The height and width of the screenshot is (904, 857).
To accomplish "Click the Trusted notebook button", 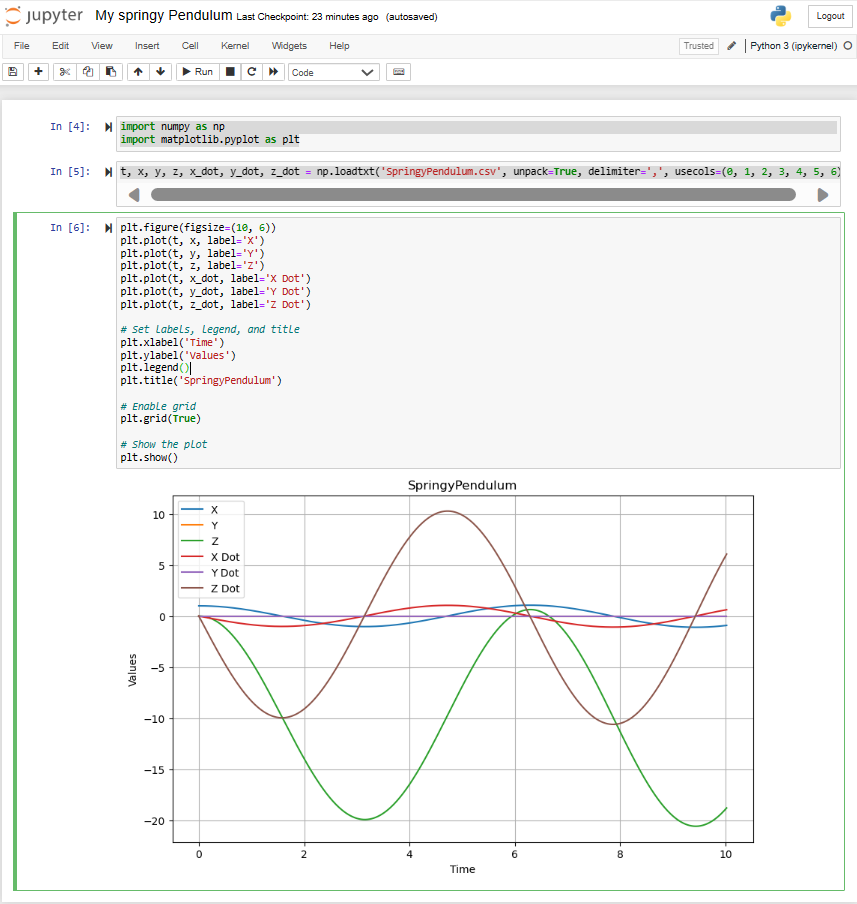I will (x=698, y=46).
